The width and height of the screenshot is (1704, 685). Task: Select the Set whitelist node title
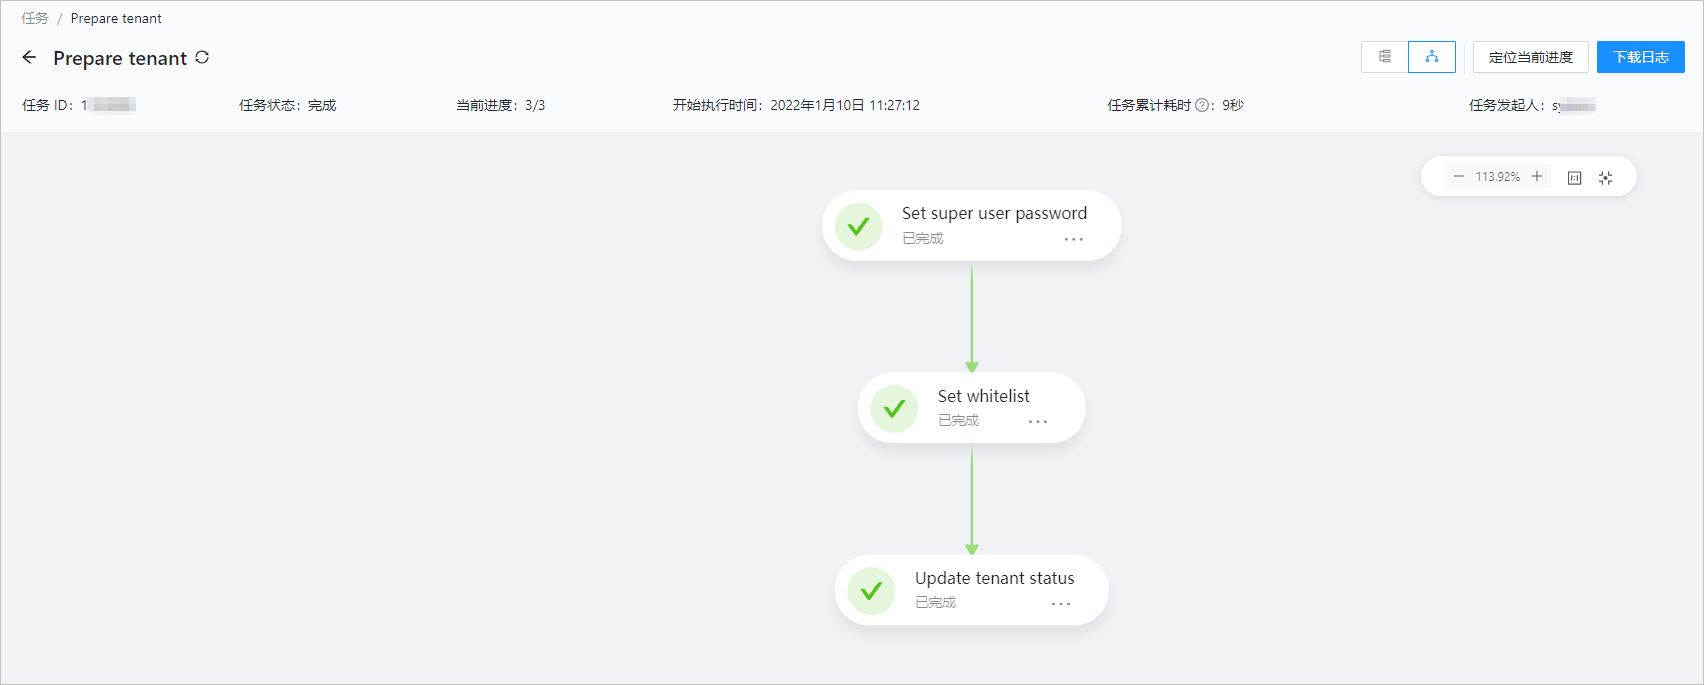tap(983, 396)
